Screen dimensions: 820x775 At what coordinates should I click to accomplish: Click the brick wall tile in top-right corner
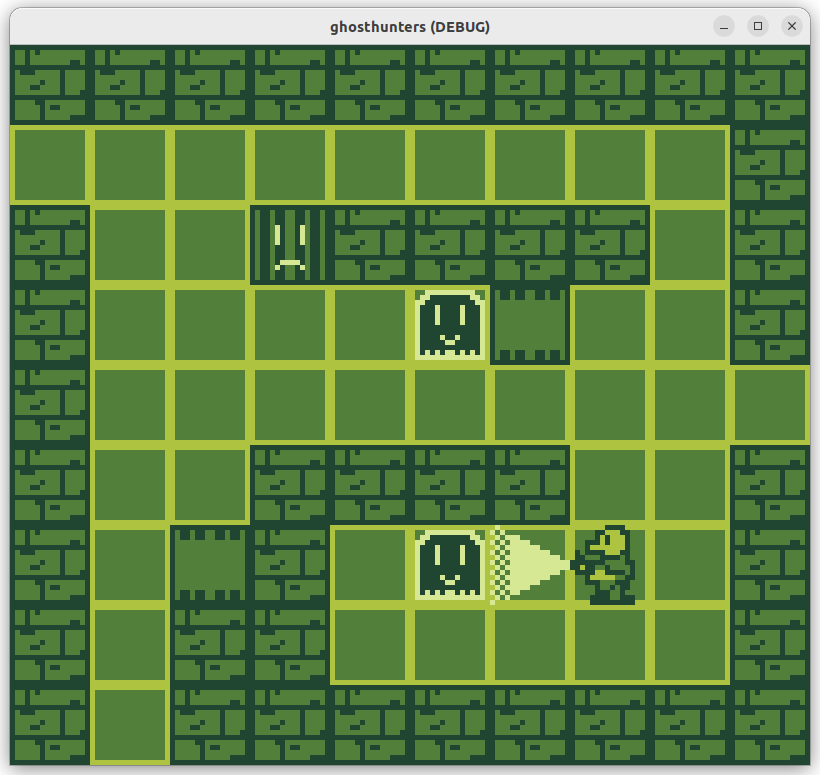pyautogui.click(x=770, y=85)
